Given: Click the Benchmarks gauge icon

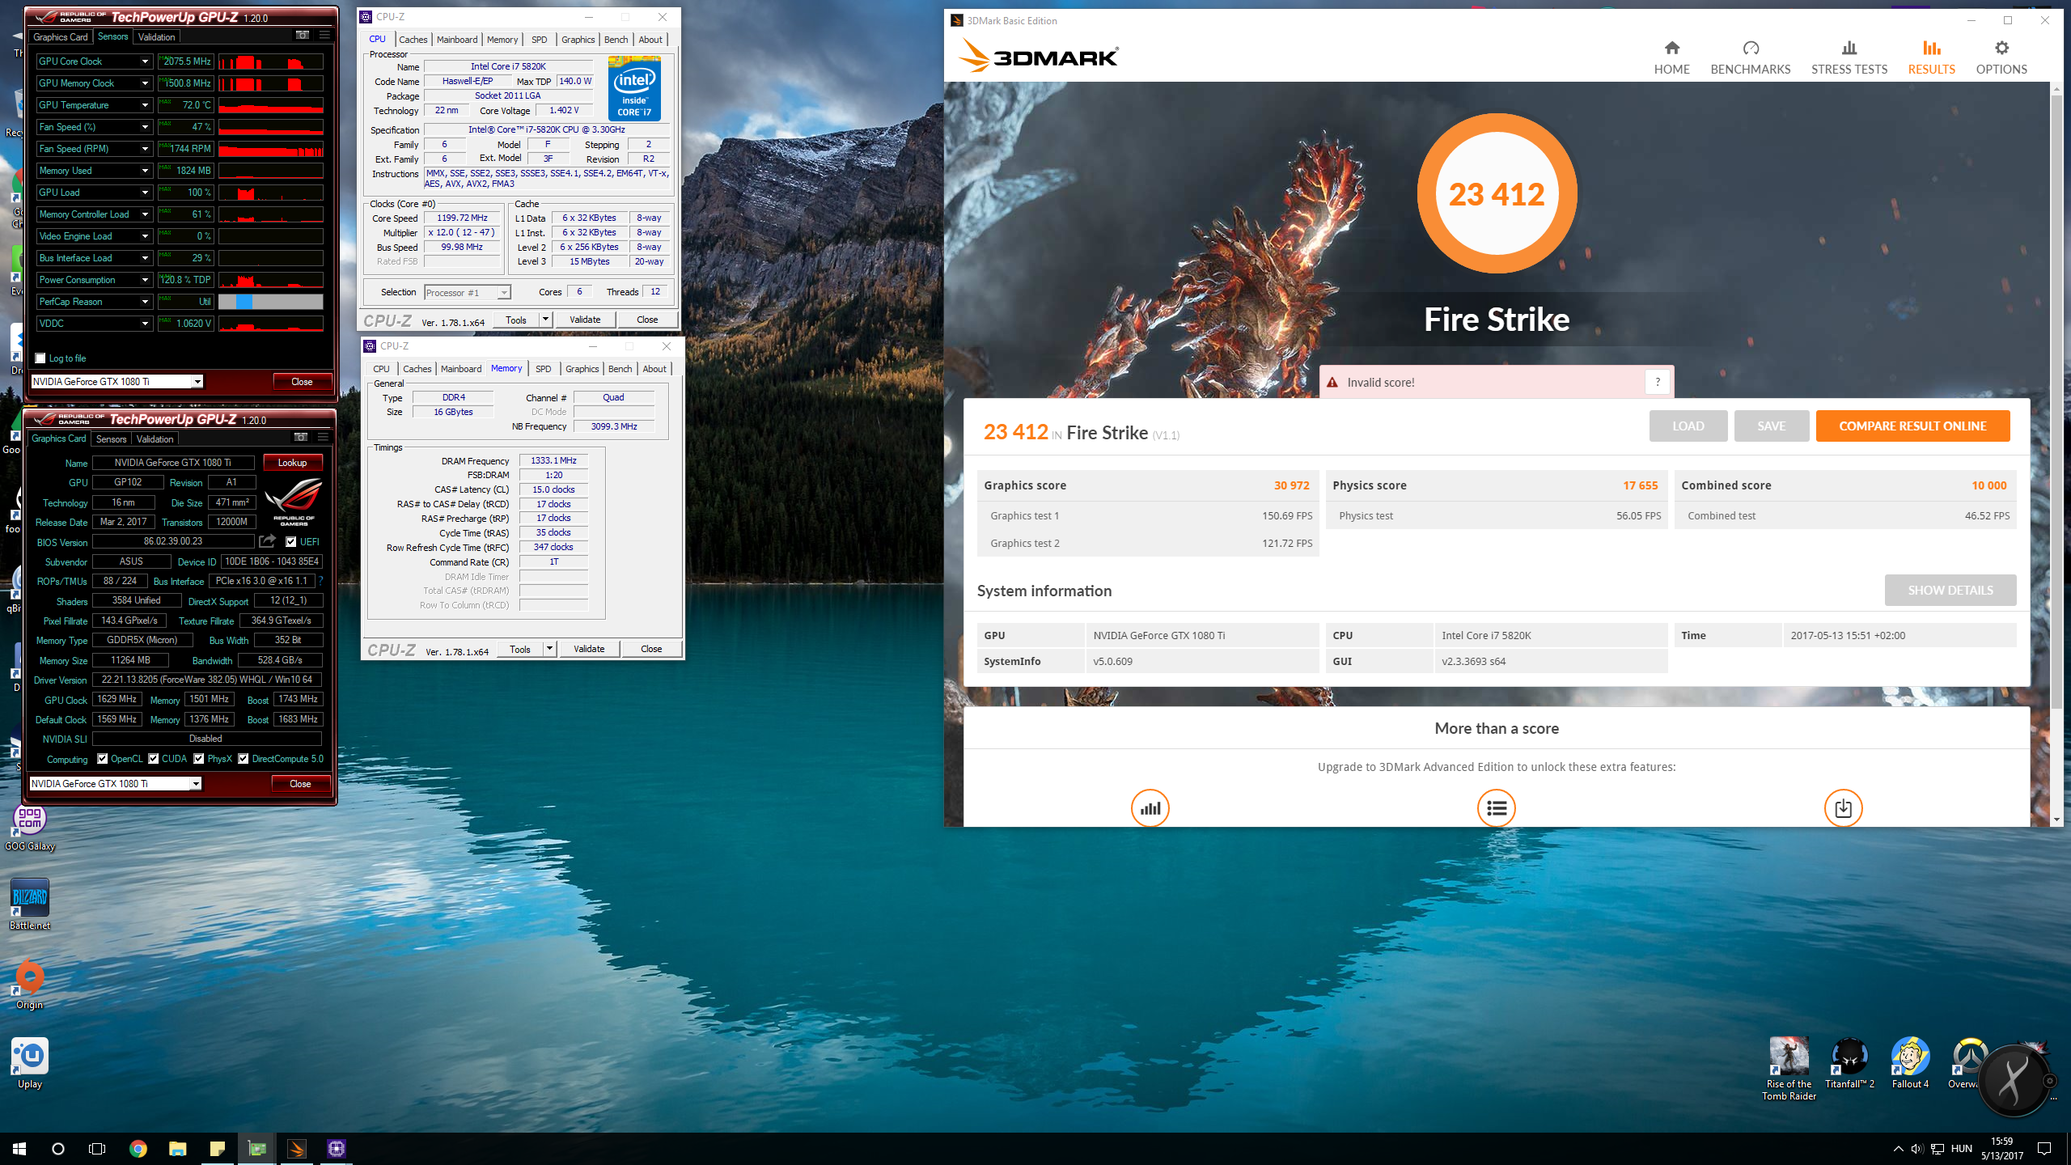Looking at the screenshot, I should coord(1750,48).
